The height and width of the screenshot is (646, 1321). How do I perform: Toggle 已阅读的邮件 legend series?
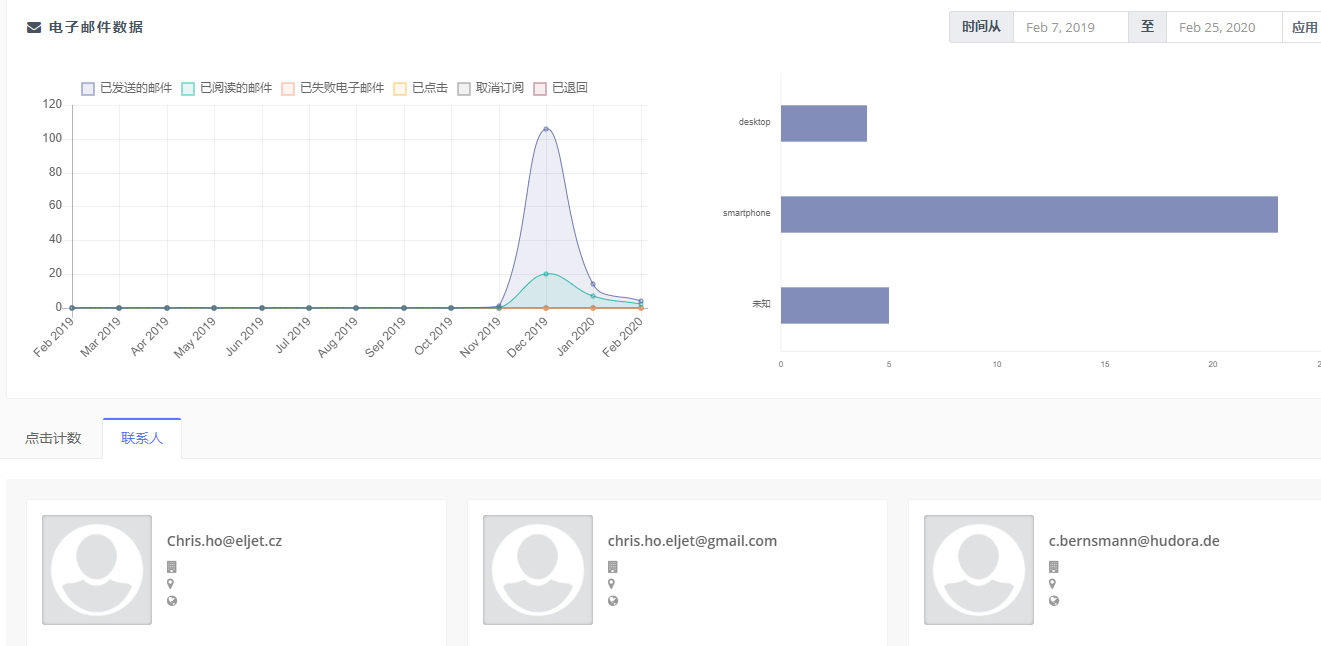[x=227, y=88]
